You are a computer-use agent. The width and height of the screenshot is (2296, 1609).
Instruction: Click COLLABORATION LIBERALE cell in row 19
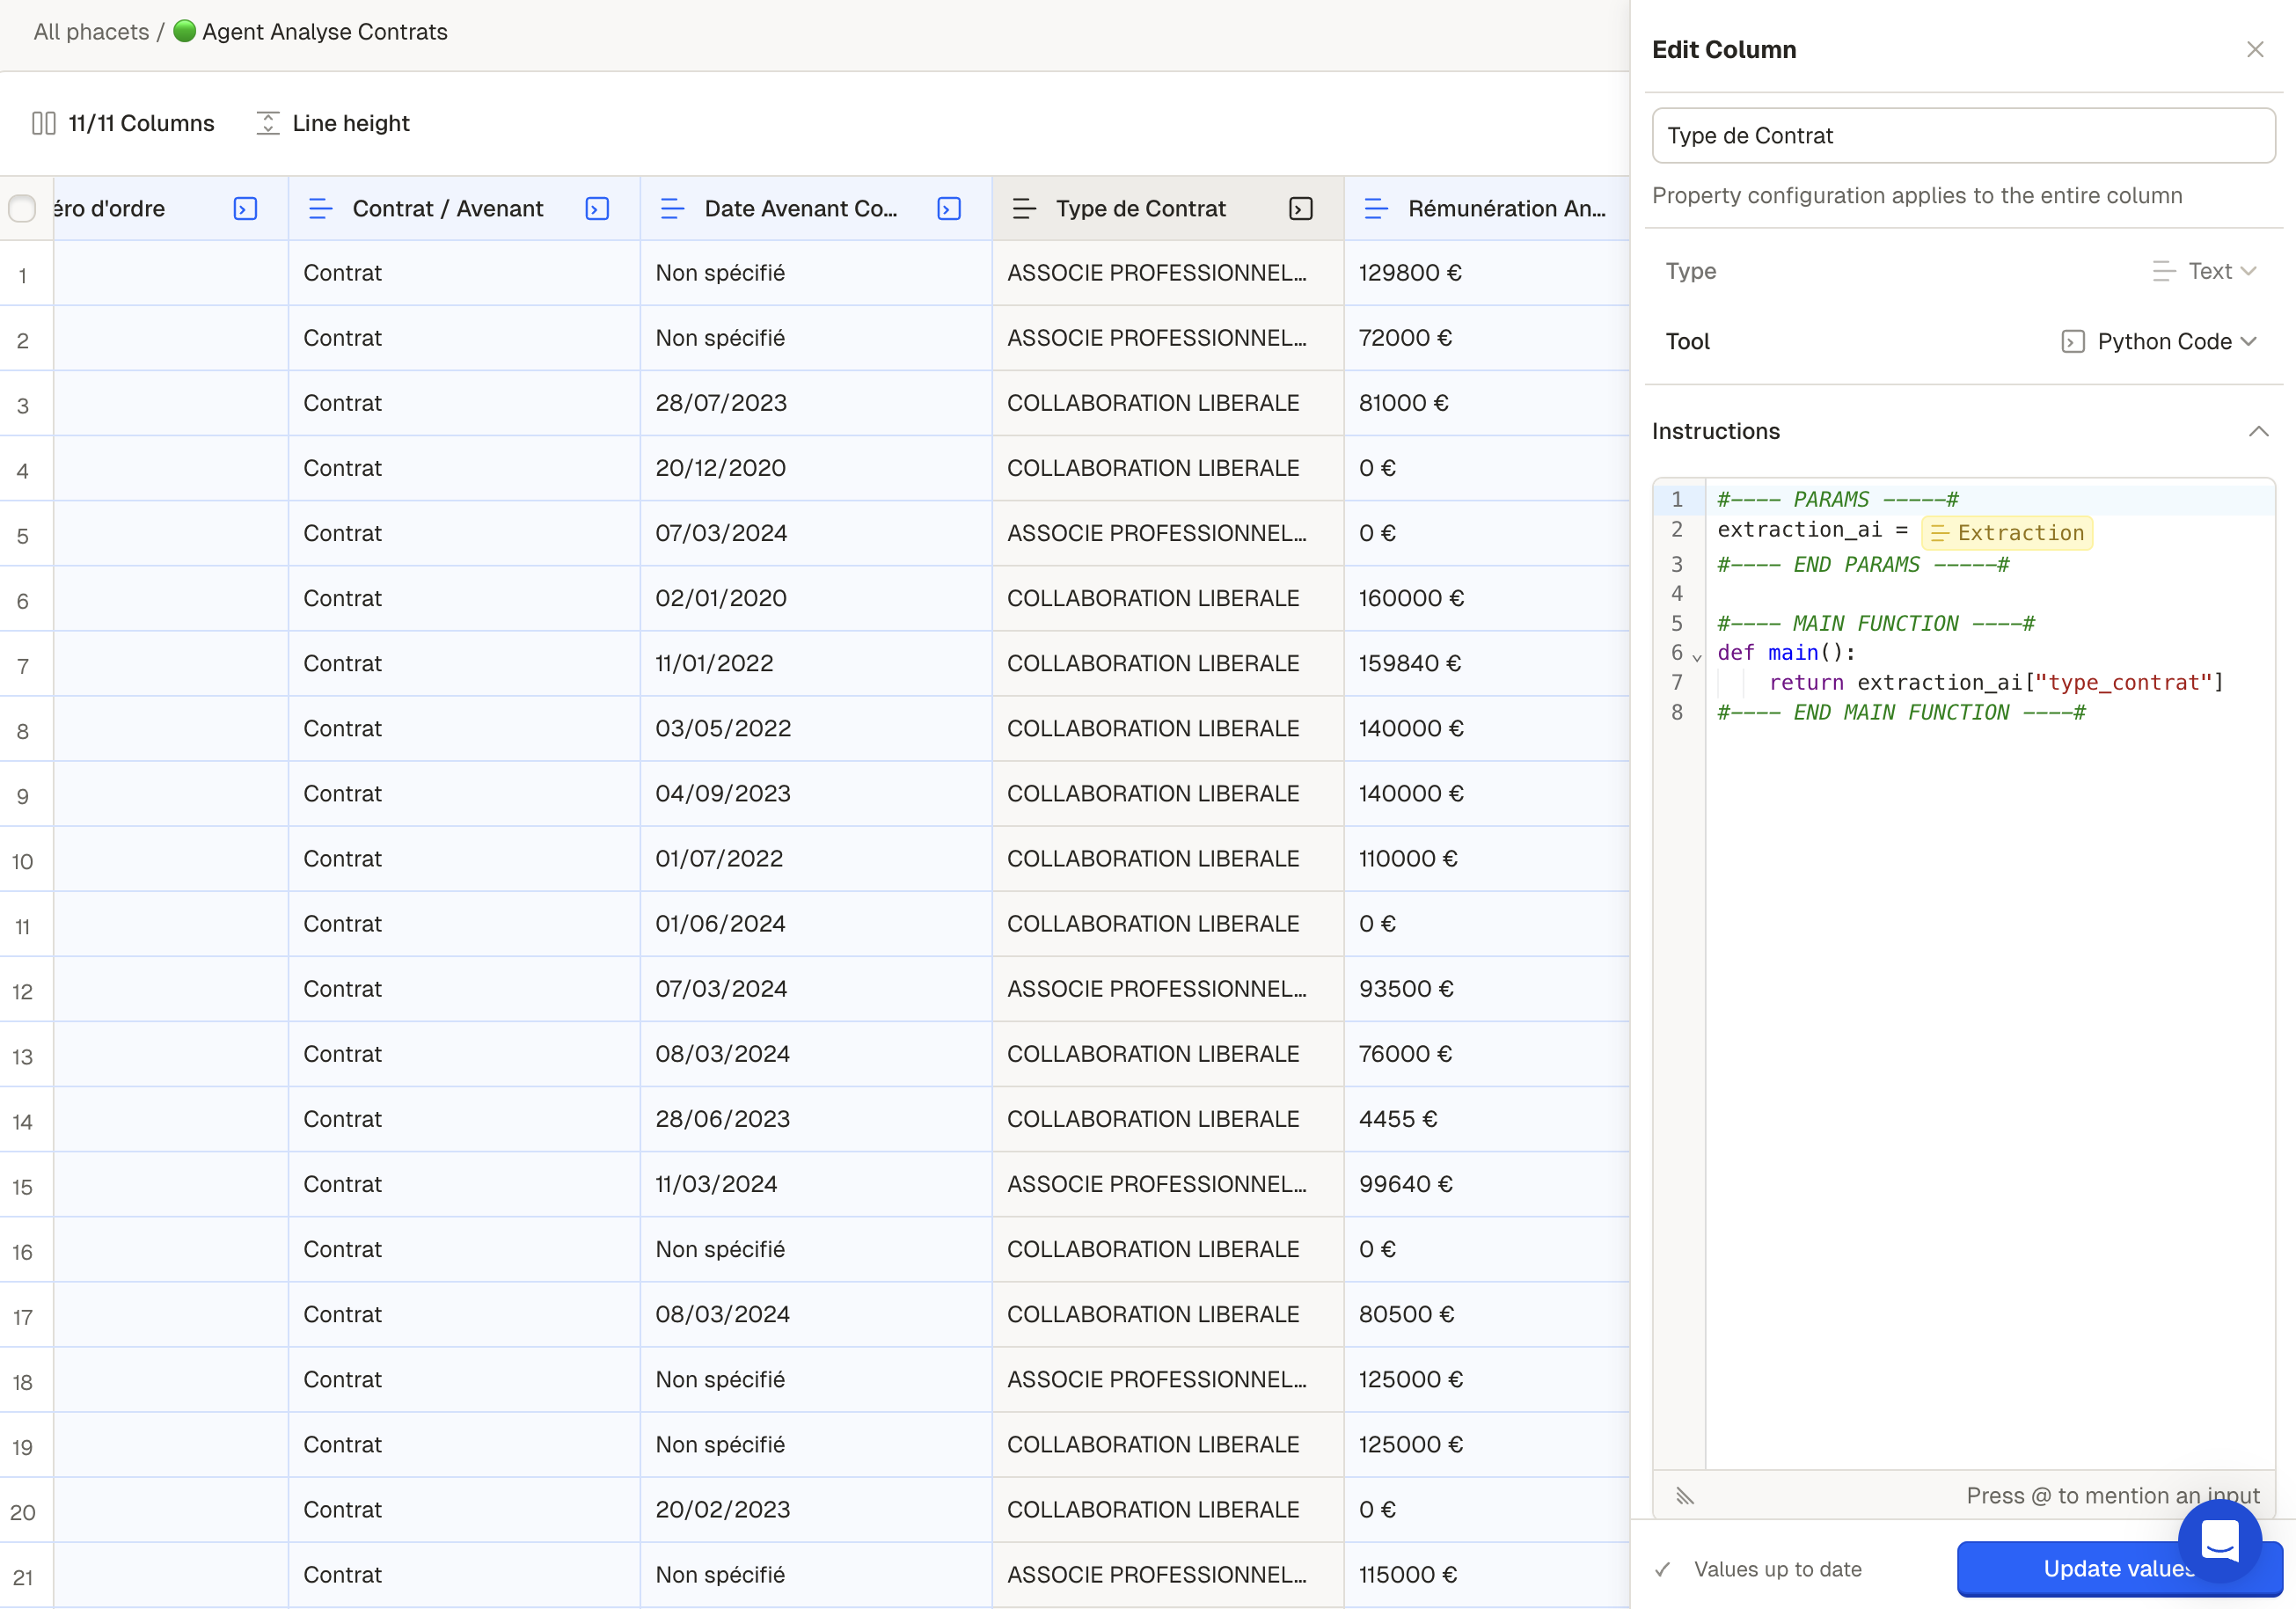tap(1168, 1444)
